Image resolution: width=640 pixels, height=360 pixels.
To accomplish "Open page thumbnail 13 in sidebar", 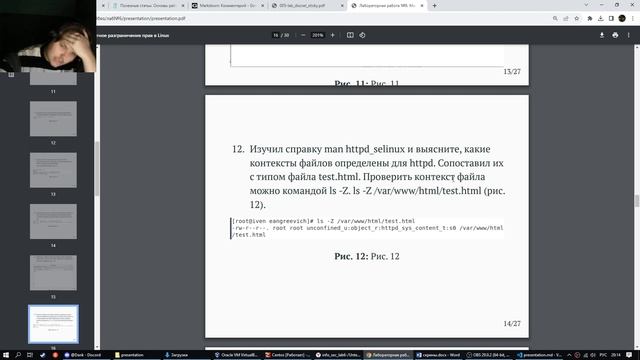I will (x=53, y=170).
